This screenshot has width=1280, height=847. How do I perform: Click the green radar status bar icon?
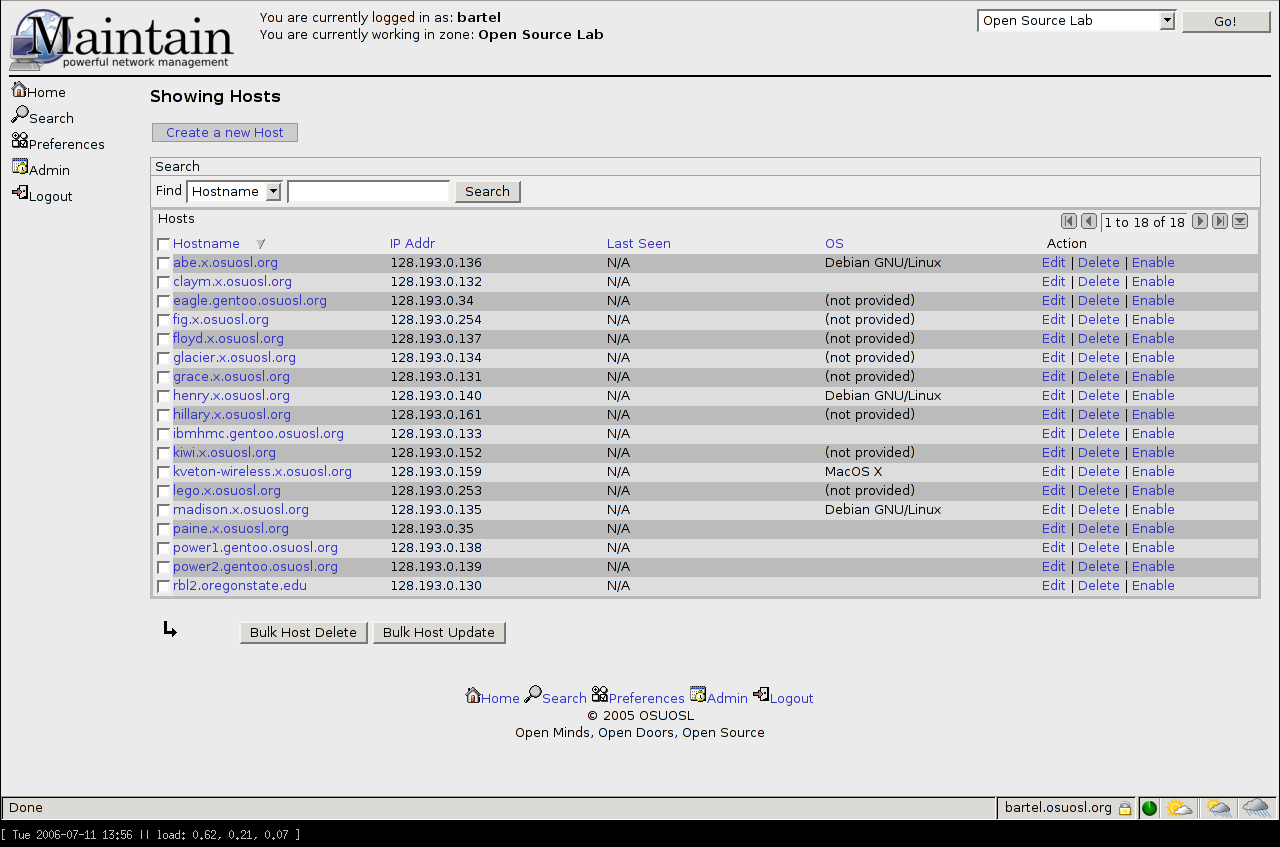coord(1149,808)
